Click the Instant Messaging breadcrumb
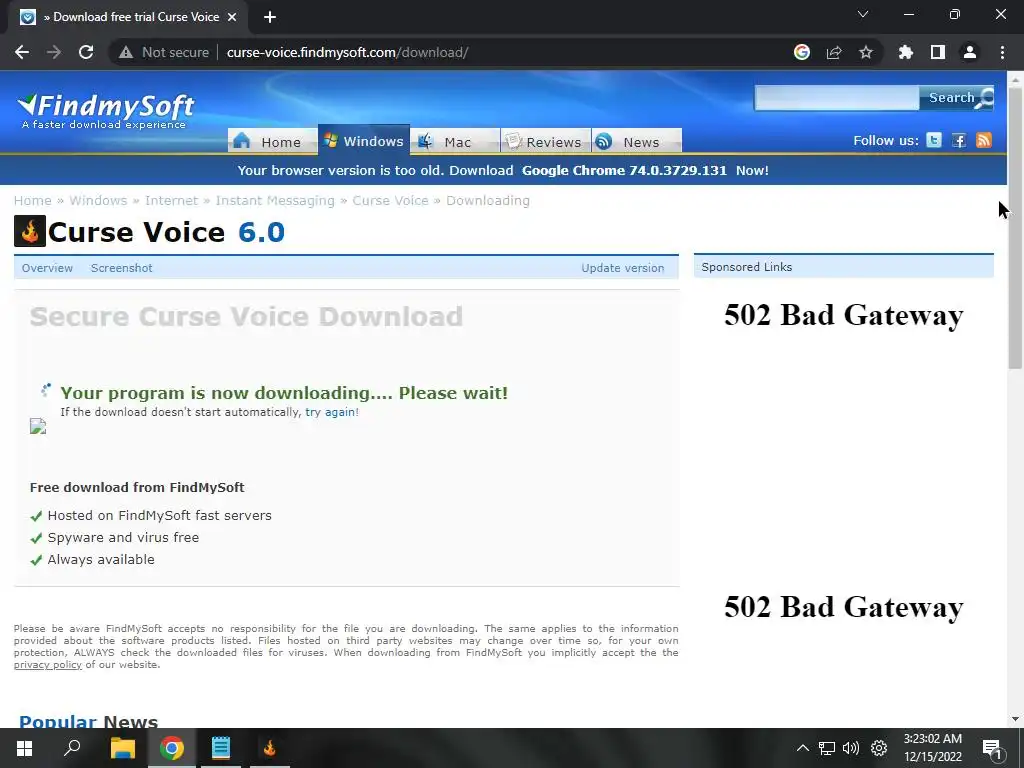This screenshot has width=1024, height=768. (x=275, y=200)
